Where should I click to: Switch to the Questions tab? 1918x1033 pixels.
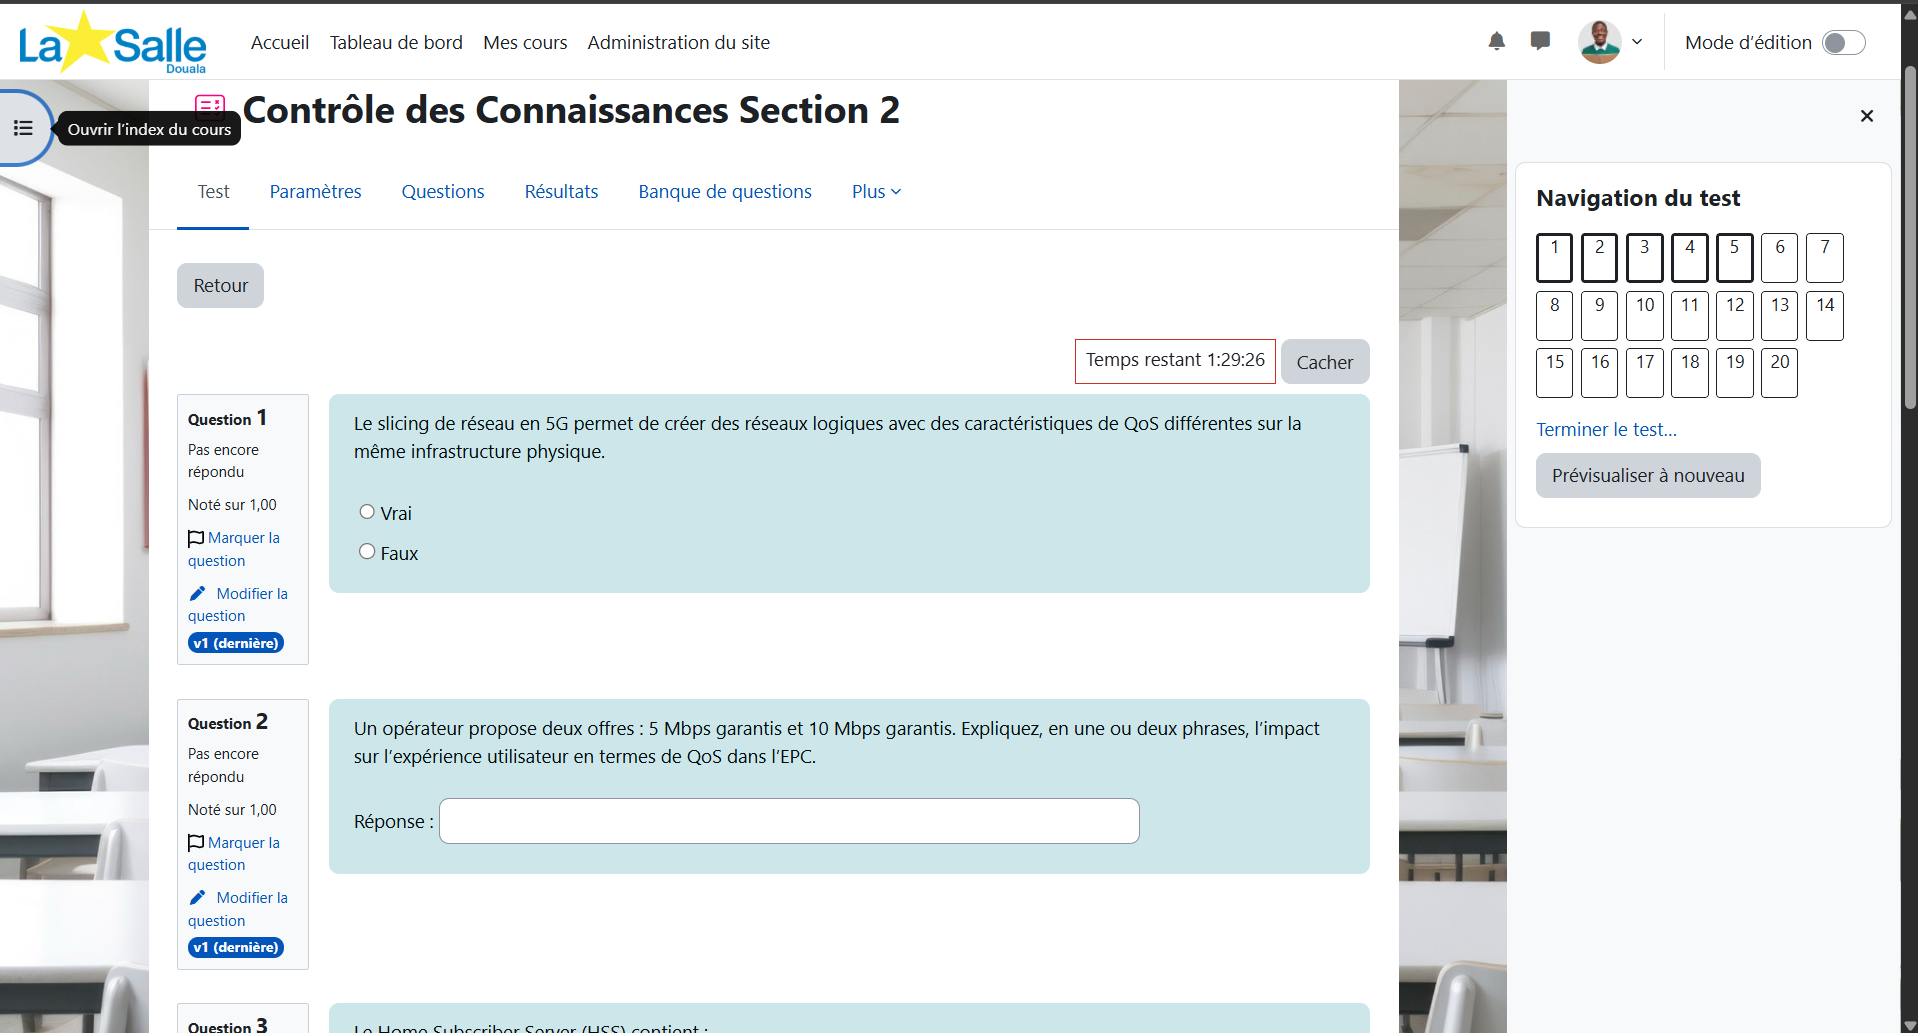point(443,192)
